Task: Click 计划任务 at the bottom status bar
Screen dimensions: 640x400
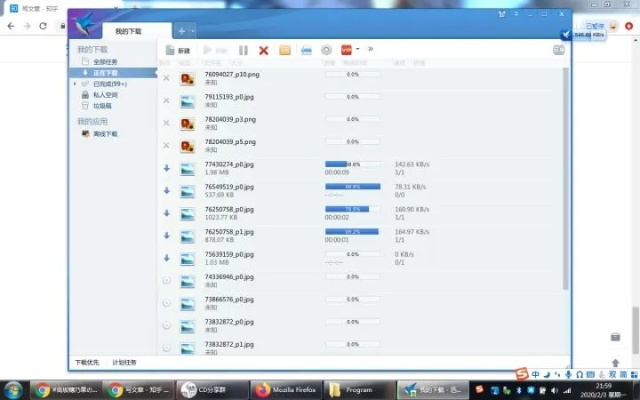Action: [x=124, y=362]
